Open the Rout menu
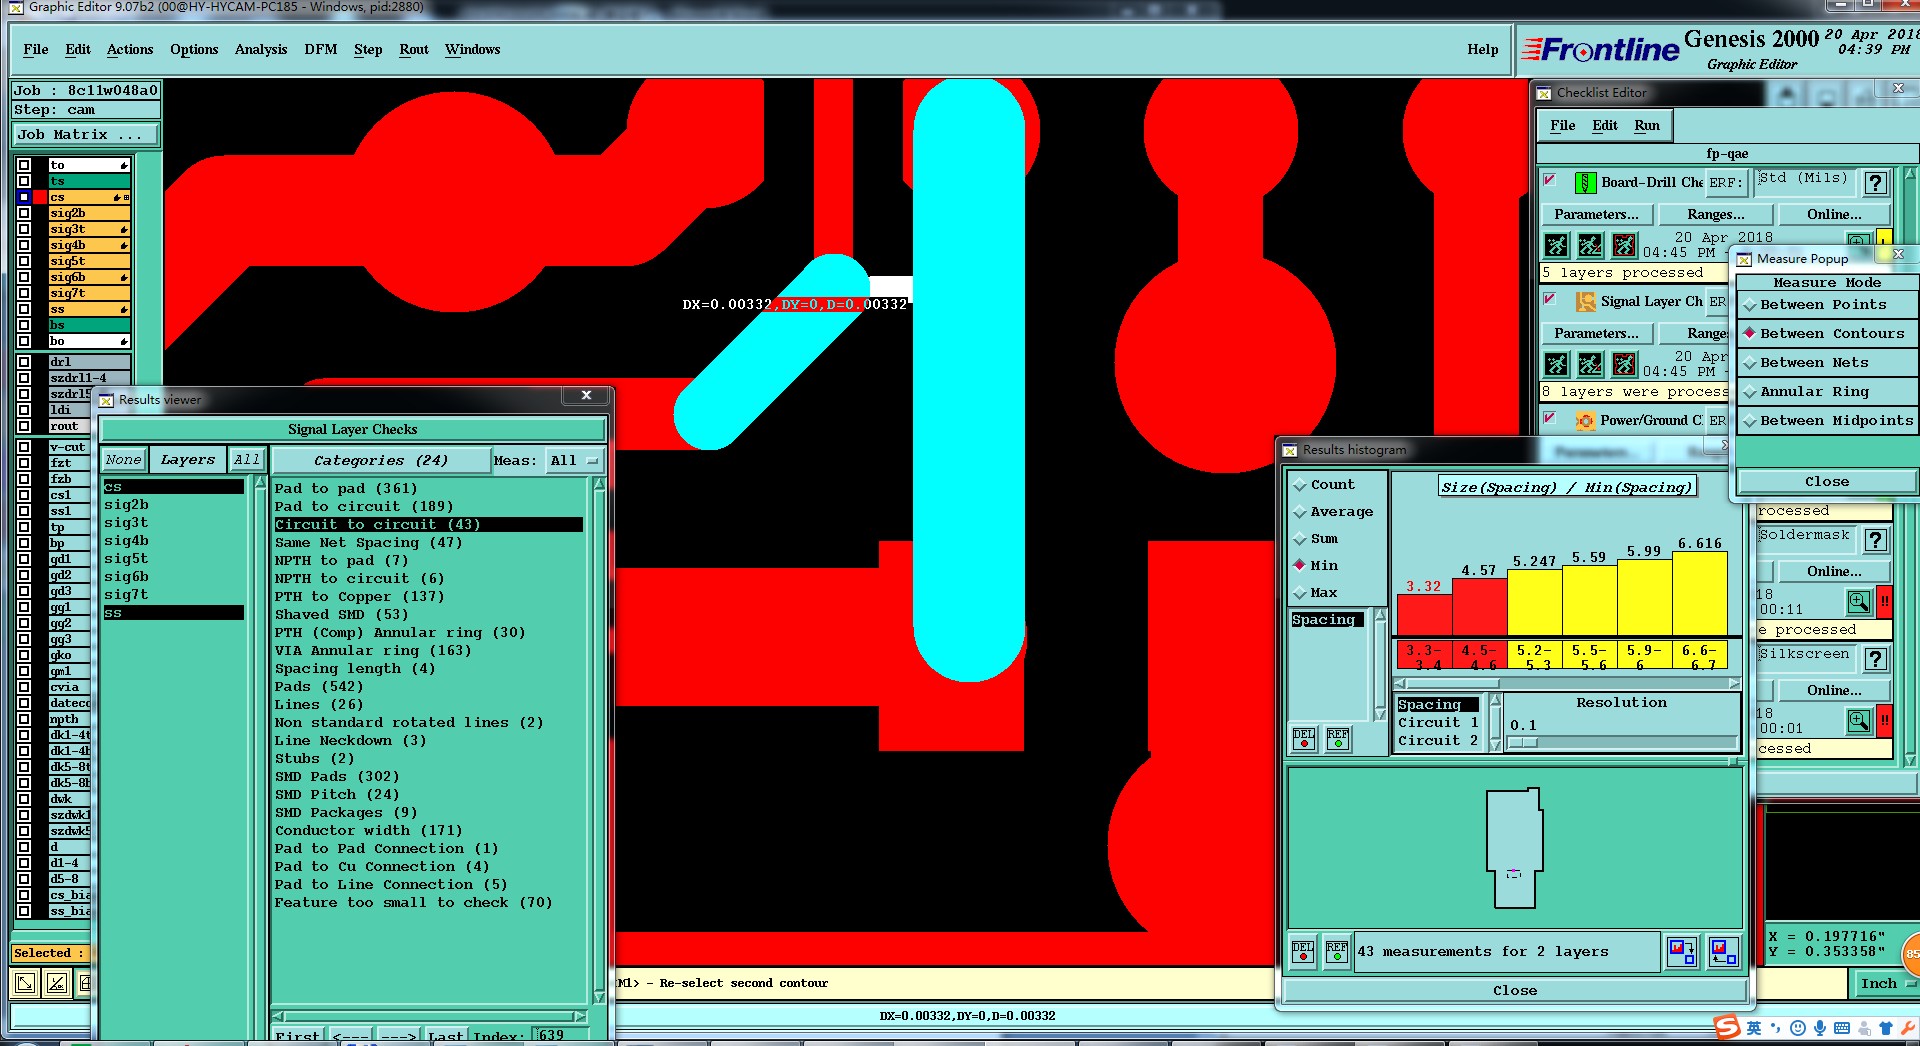This screenshot has height=1046, width=1920. [x=414, y=49]
